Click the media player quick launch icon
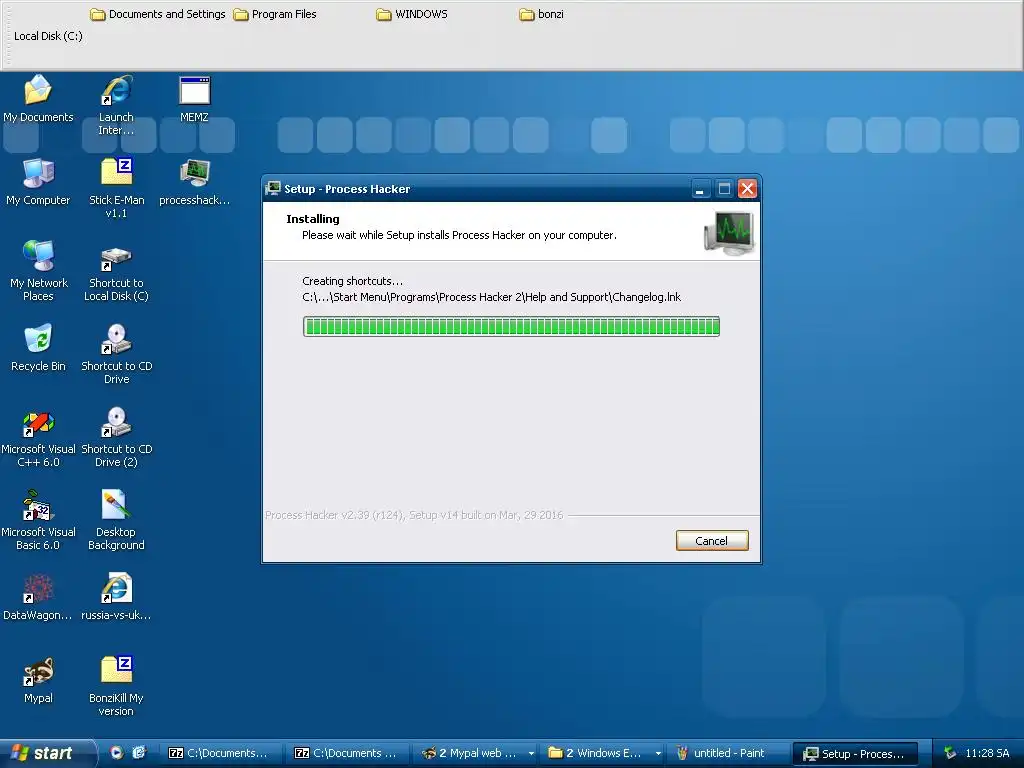1024x768 pixels. 116,753
